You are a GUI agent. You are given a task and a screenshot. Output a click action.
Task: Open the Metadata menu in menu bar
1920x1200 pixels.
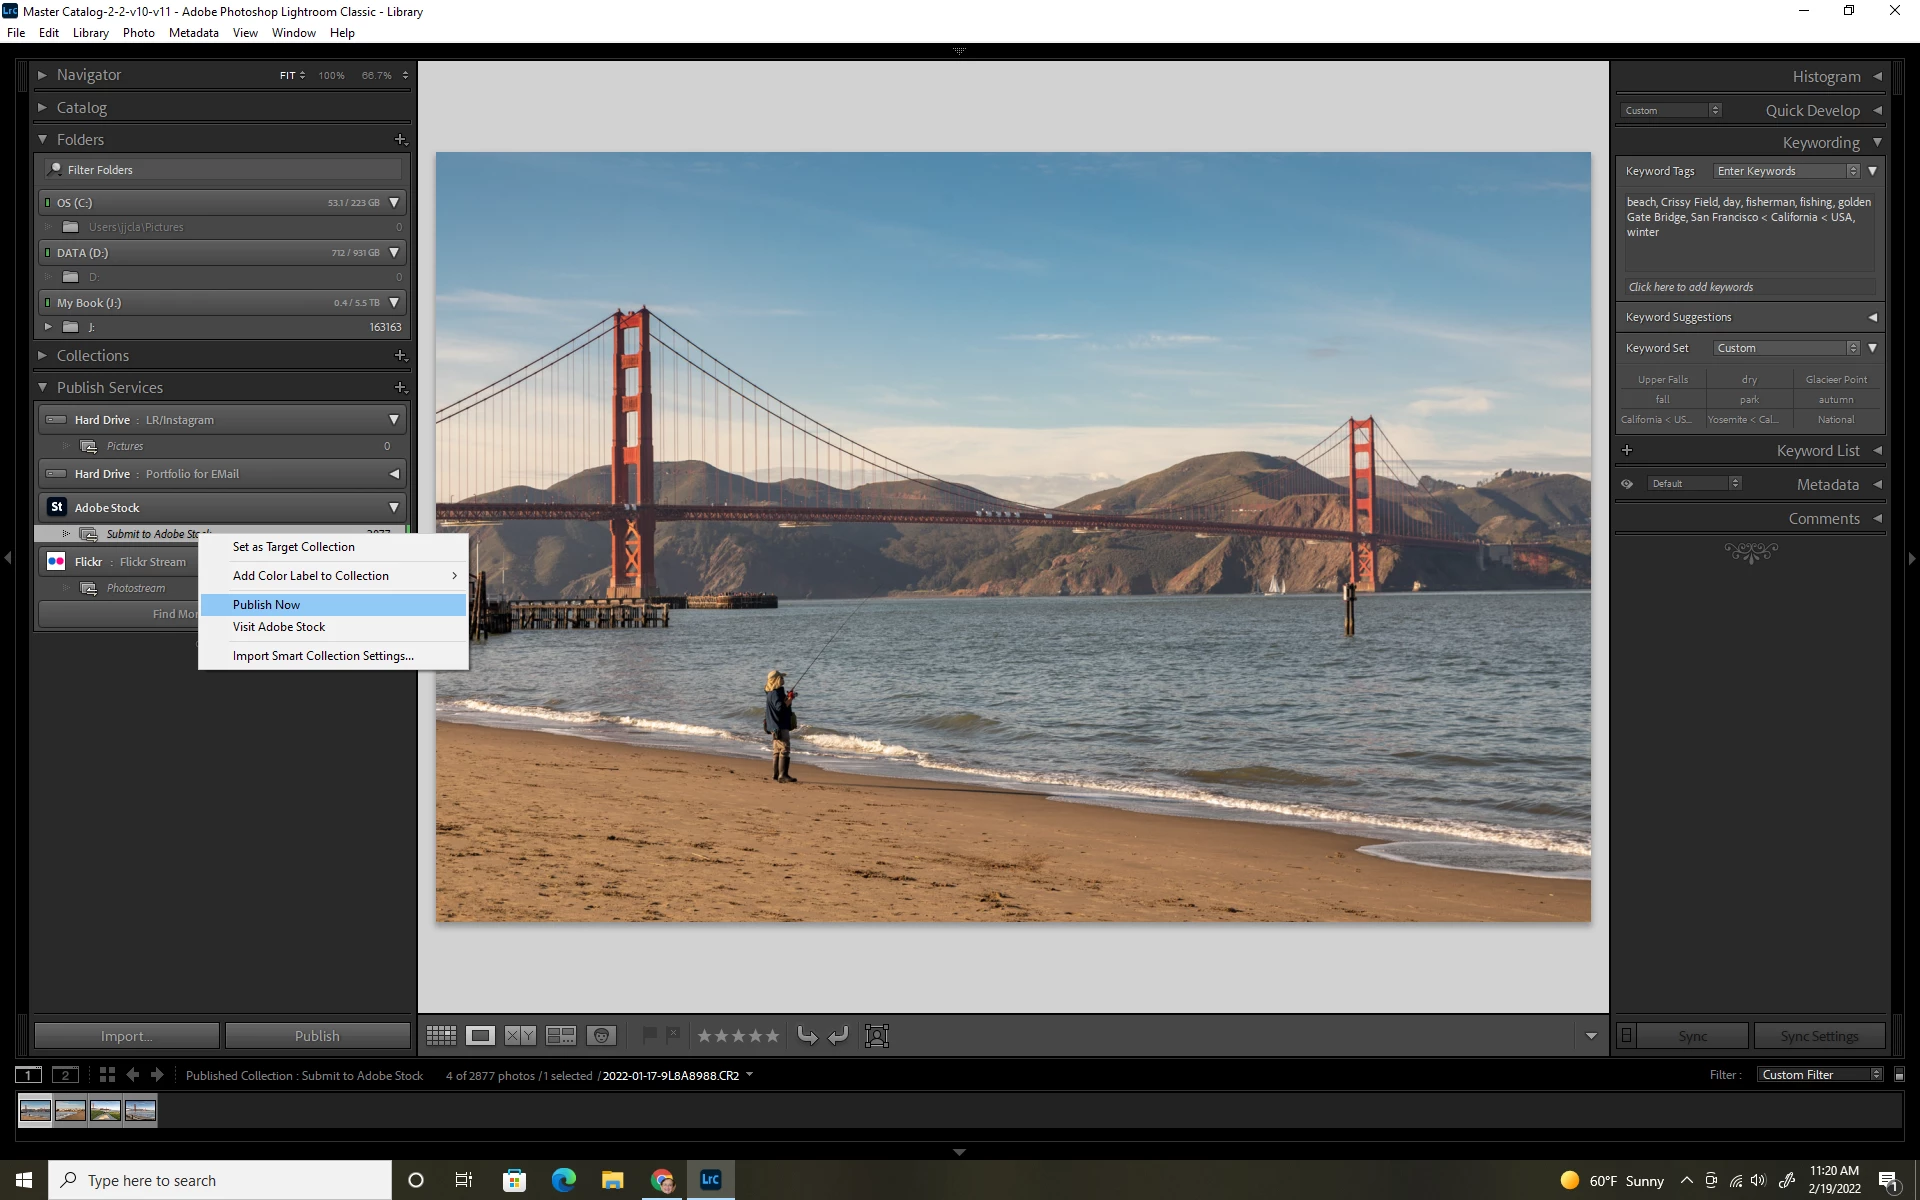tap(193, 33)
